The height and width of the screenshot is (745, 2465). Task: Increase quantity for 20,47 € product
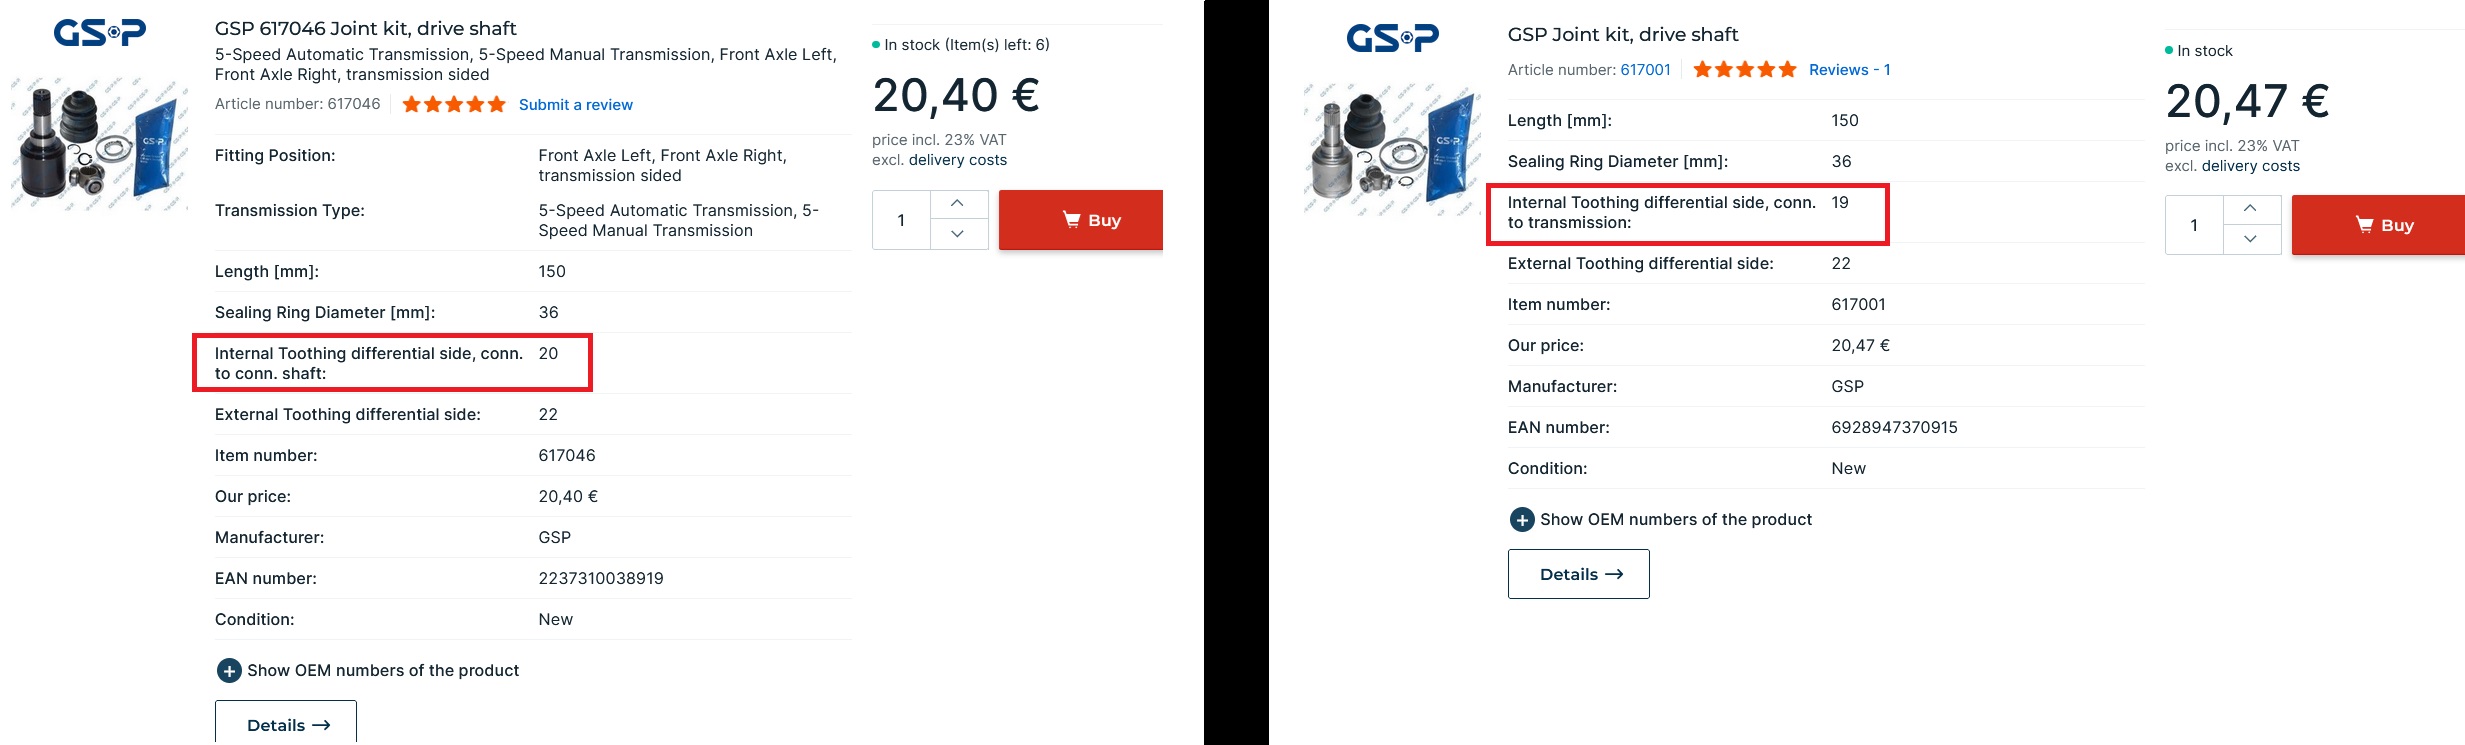2251,209
